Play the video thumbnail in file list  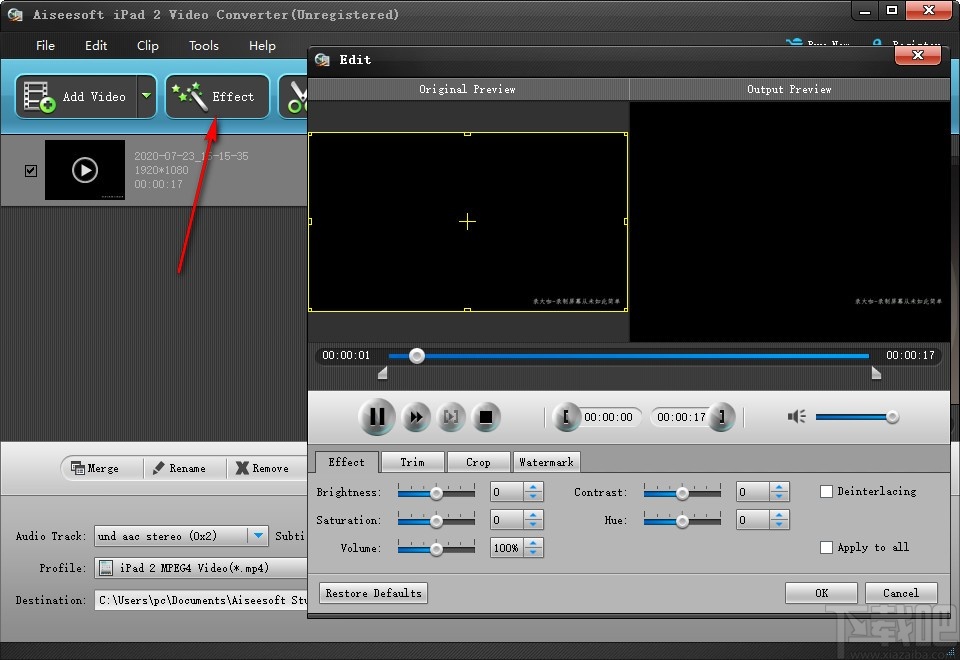pos(85,170)
